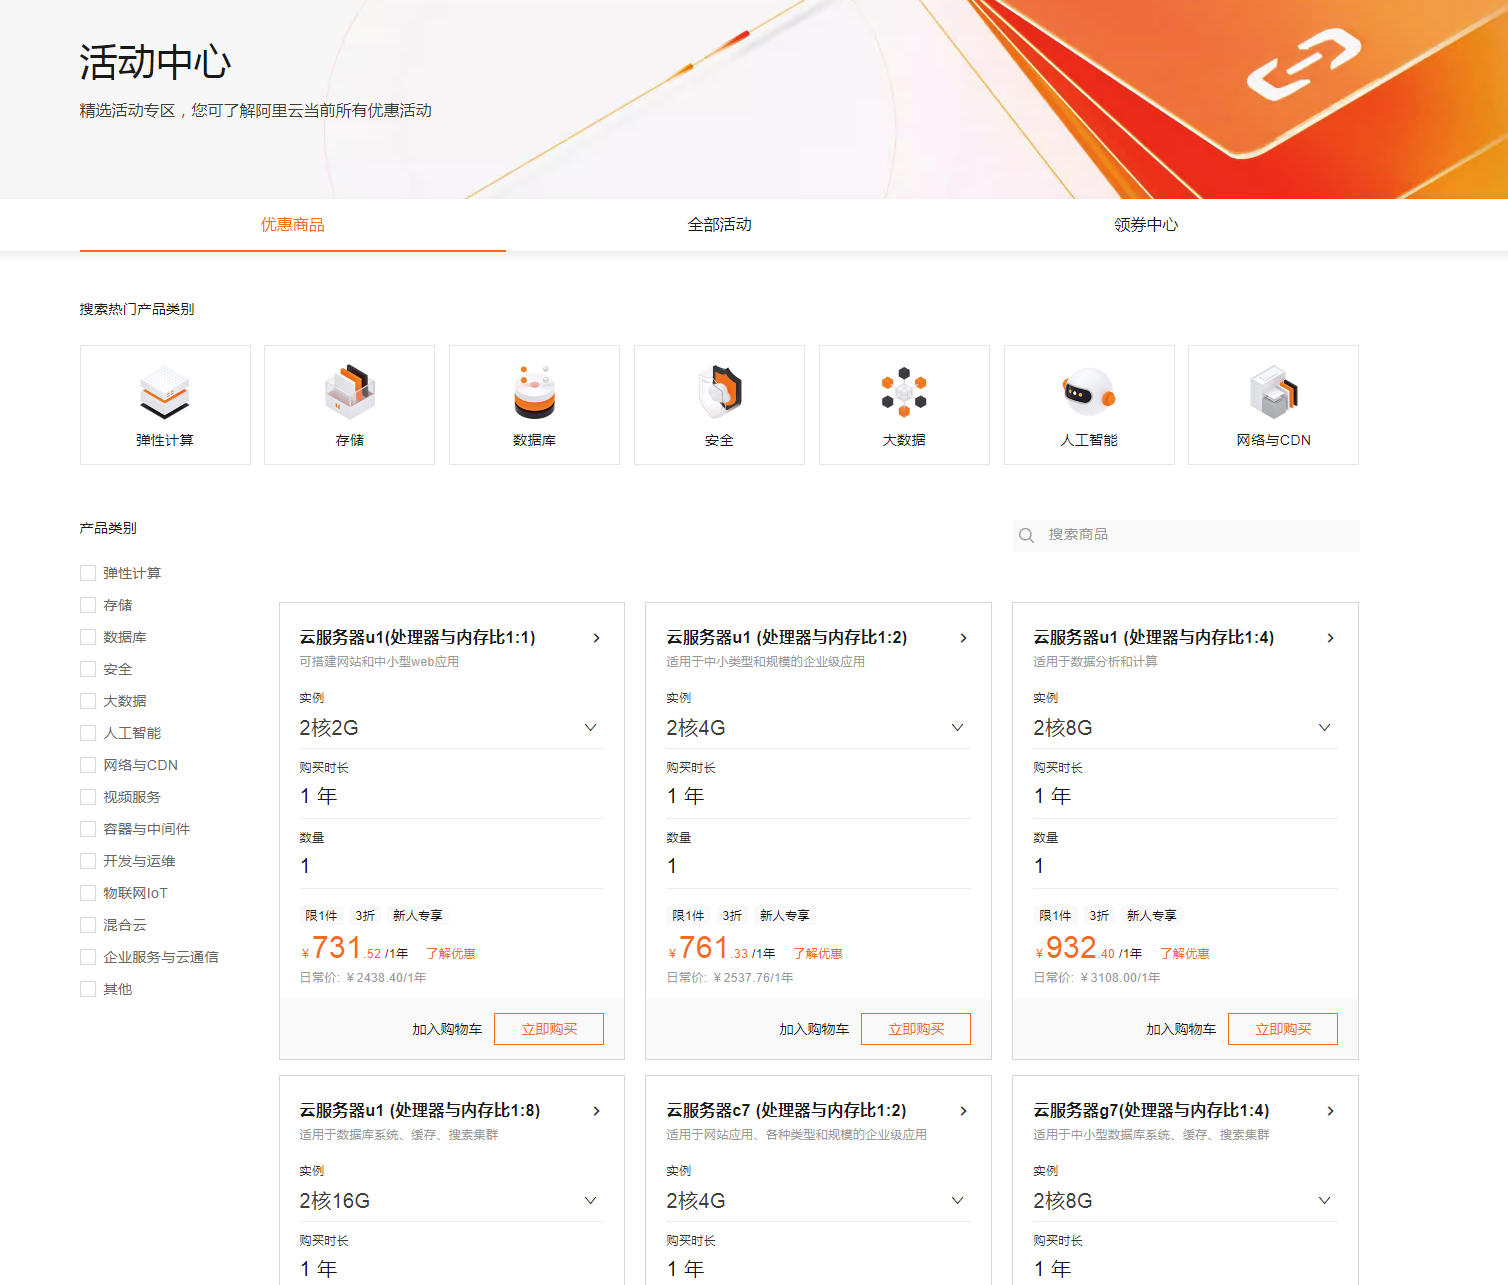
Task: Check the 物联网IoT filter checkbox
Action: [88, 893]
